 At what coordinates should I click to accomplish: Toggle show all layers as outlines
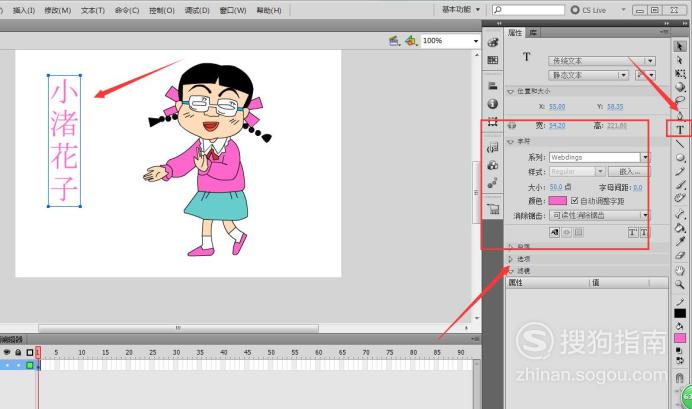(30, 352)
